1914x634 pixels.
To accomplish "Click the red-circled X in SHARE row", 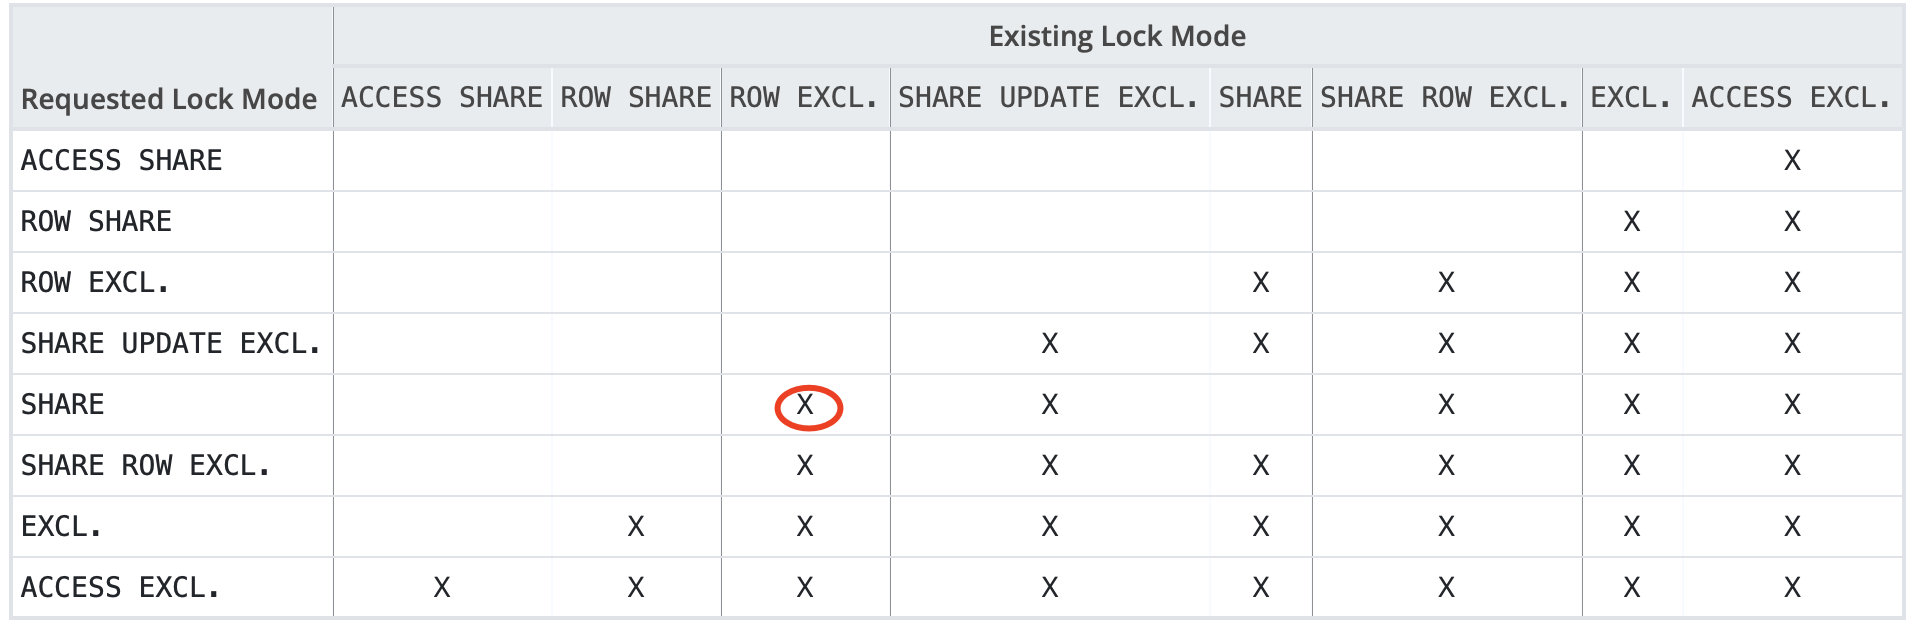I will pyautogui.click(x=805, y=405).
